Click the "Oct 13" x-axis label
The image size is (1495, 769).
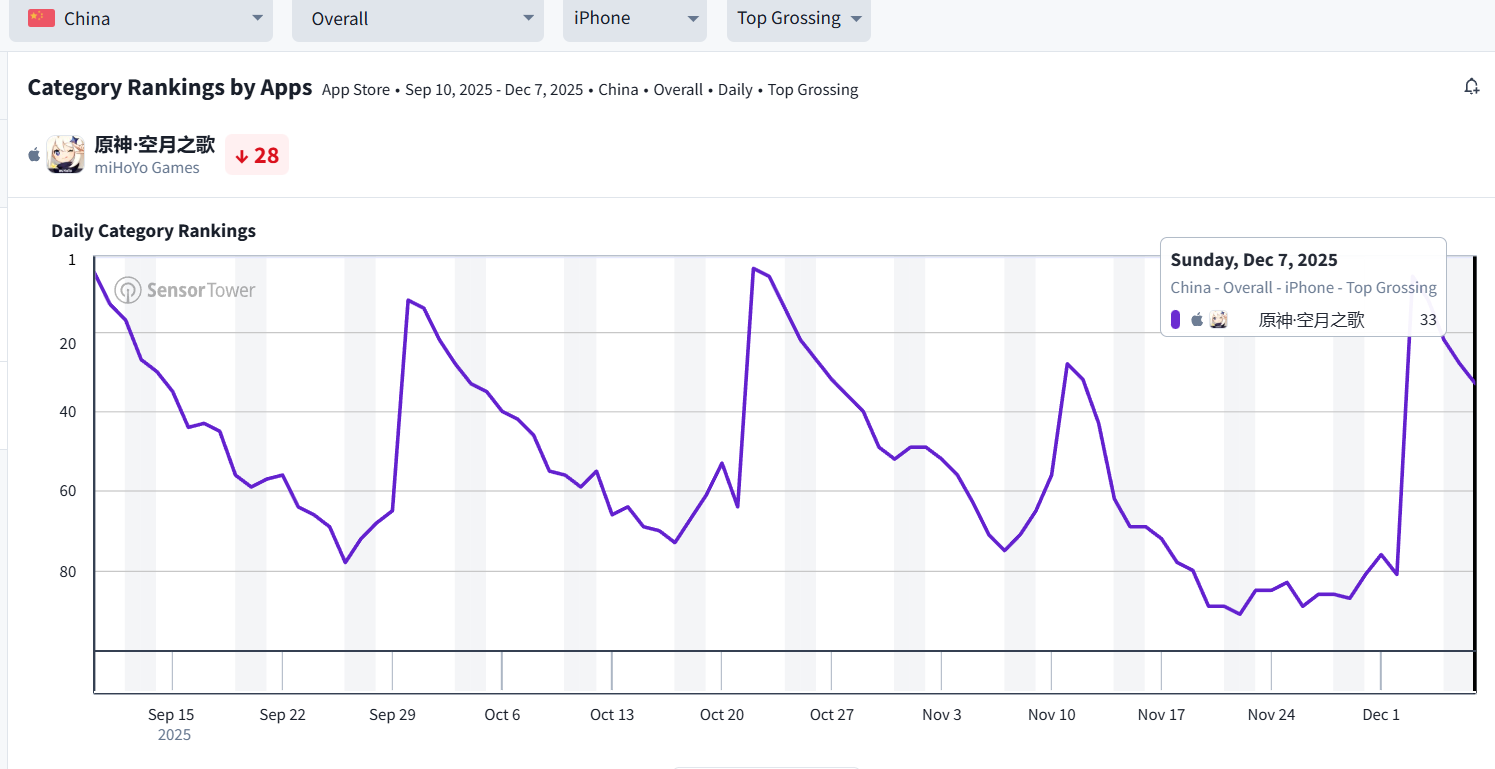point(612,715)
